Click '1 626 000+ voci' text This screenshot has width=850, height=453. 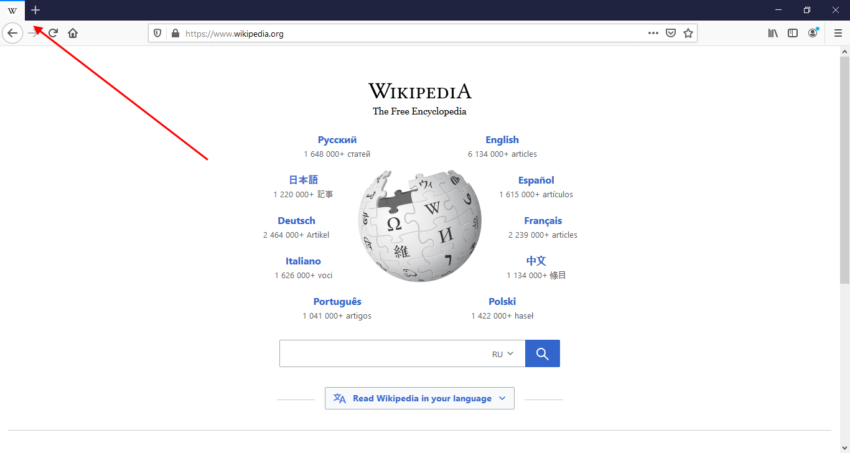tap(303, 275)
